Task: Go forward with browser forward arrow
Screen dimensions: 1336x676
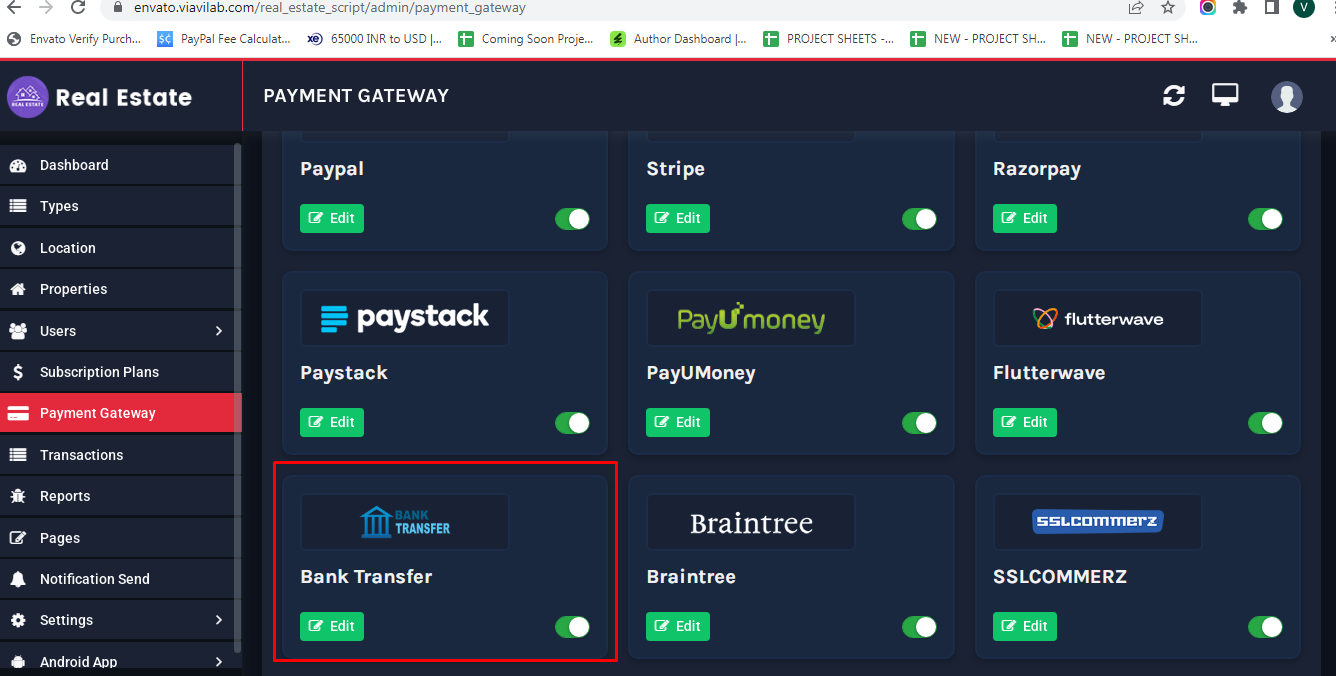Action: pos(46,8)
